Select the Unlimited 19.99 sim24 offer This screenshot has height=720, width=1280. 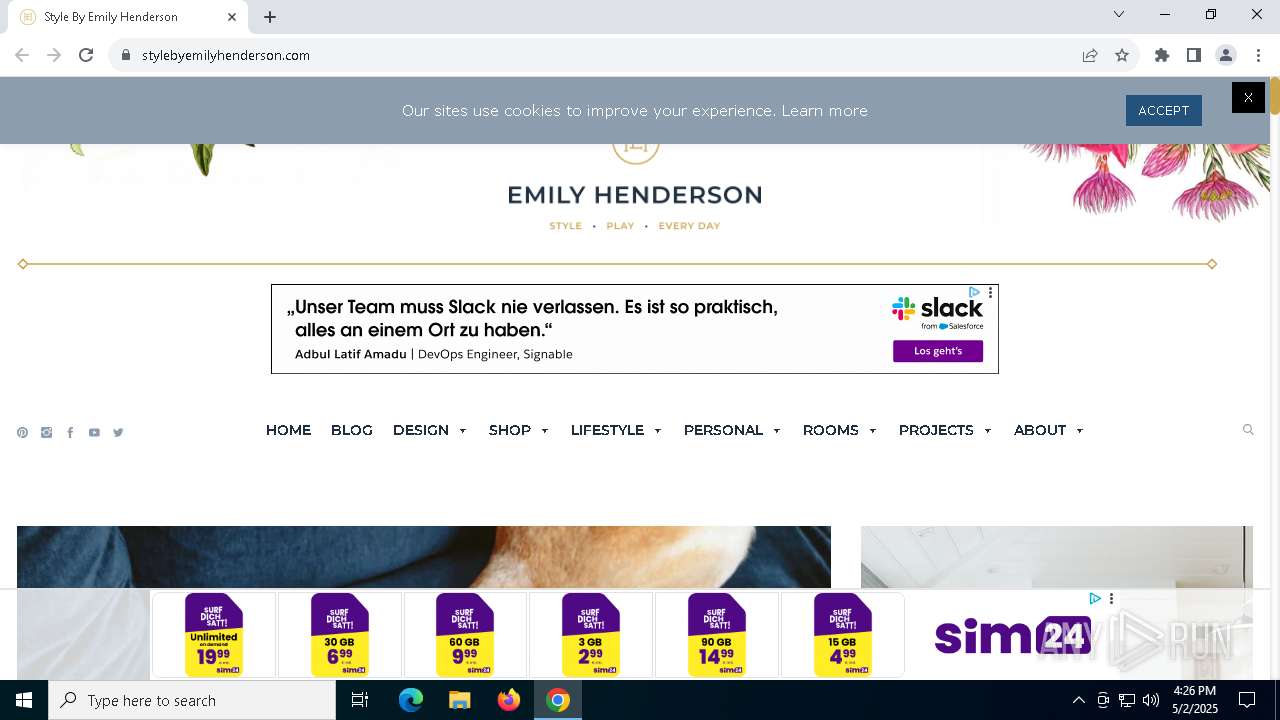click(x=214, y=635)
